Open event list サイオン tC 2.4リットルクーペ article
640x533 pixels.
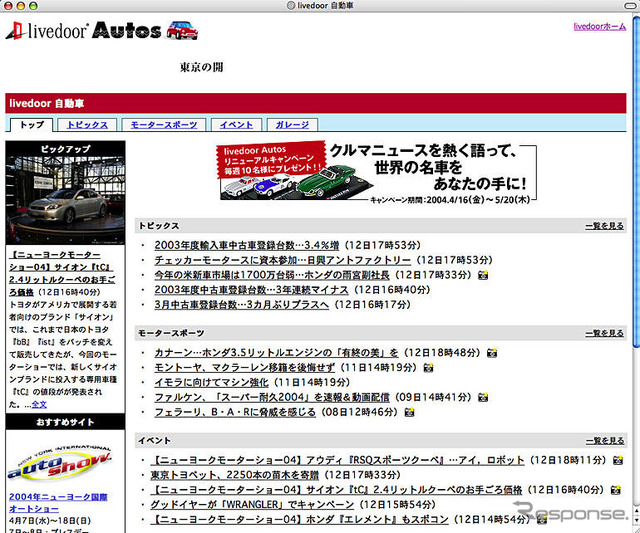pyautogui.click(x=336, y=490)
